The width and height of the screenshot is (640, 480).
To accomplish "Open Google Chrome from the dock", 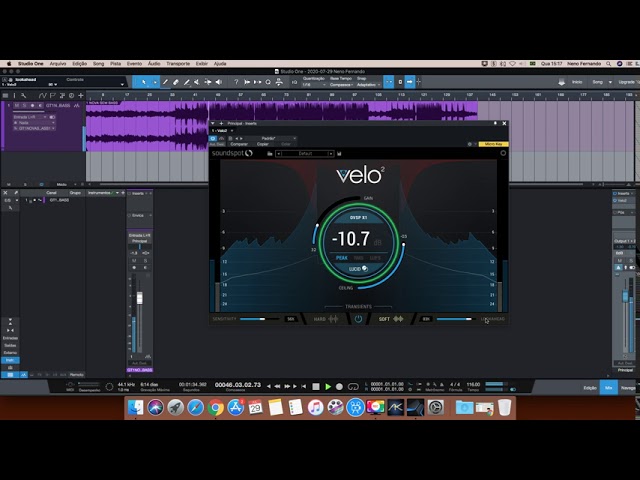I will pyautogui.click(x=216, y=407).
